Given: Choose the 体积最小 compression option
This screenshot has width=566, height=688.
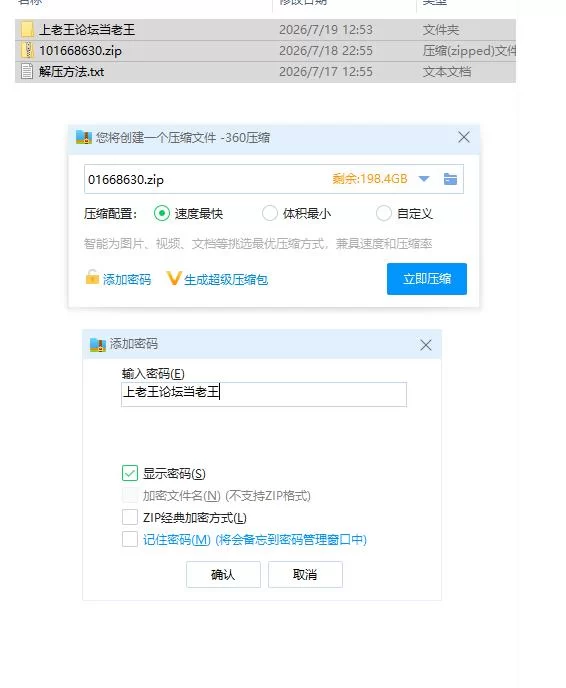Looking at the screenshot, I should (269, 213).
